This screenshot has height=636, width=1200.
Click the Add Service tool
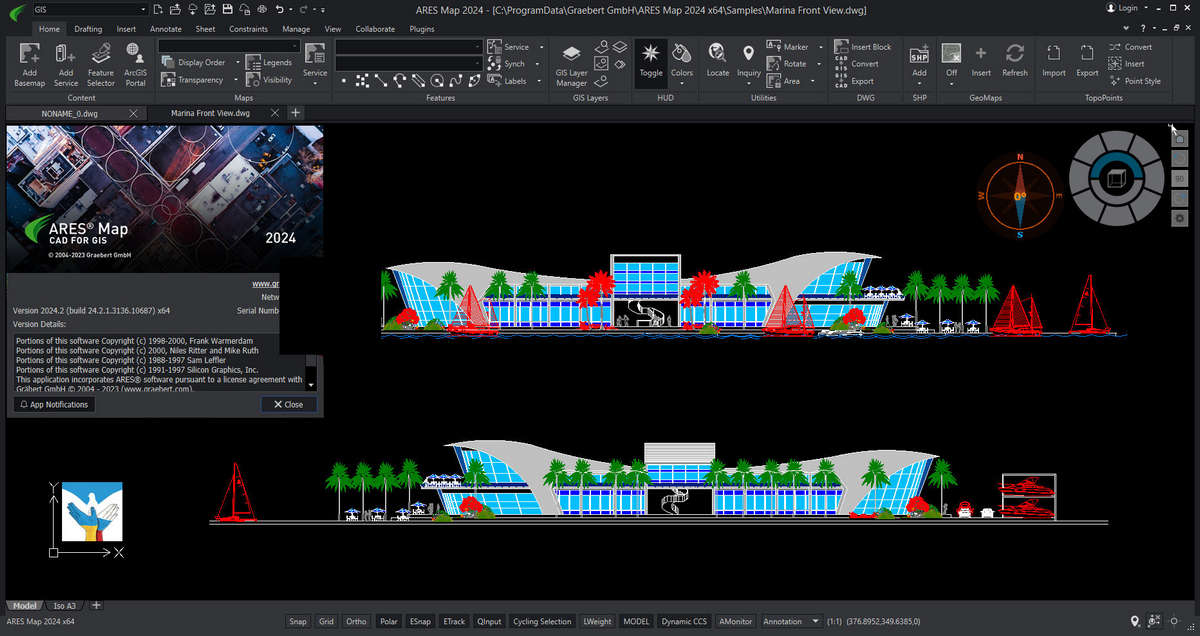65,64
